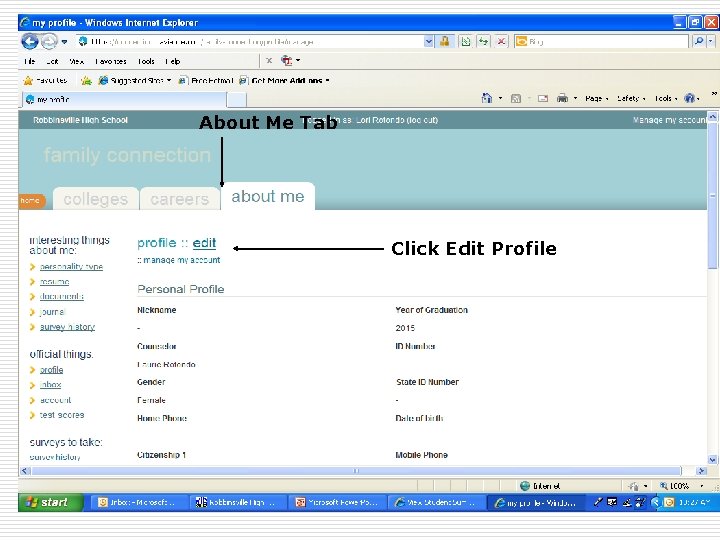The height and width of the screenshot is (540, 720).
Task: Click the Windows start button
Action: click(51, 502)
